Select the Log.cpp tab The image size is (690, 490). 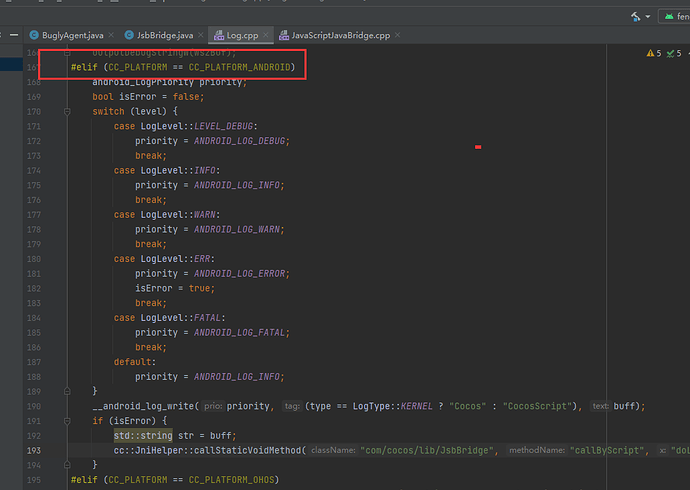coord(242,35)
